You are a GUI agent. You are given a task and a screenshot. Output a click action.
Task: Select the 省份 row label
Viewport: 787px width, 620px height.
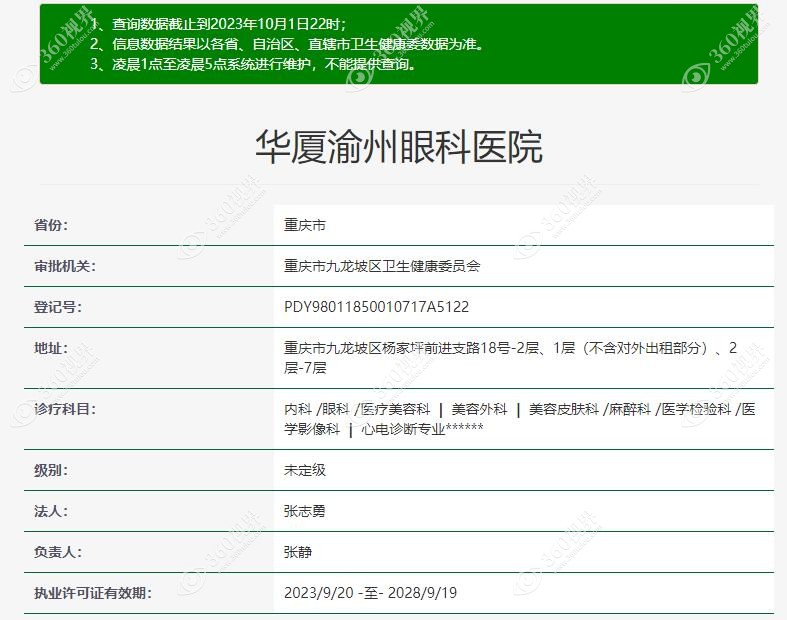point(51,225)
